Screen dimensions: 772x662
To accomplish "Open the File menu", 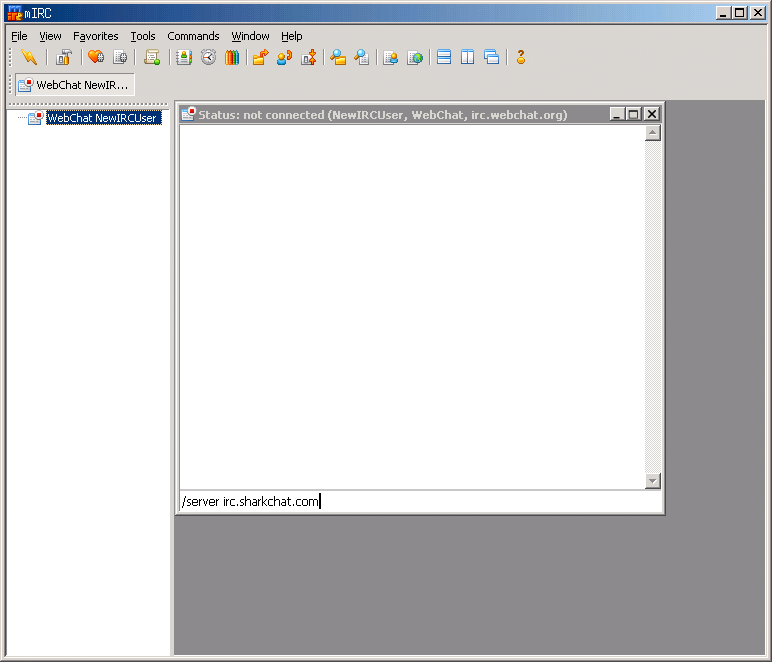I will pyautogui.click(x=19, y=36).
